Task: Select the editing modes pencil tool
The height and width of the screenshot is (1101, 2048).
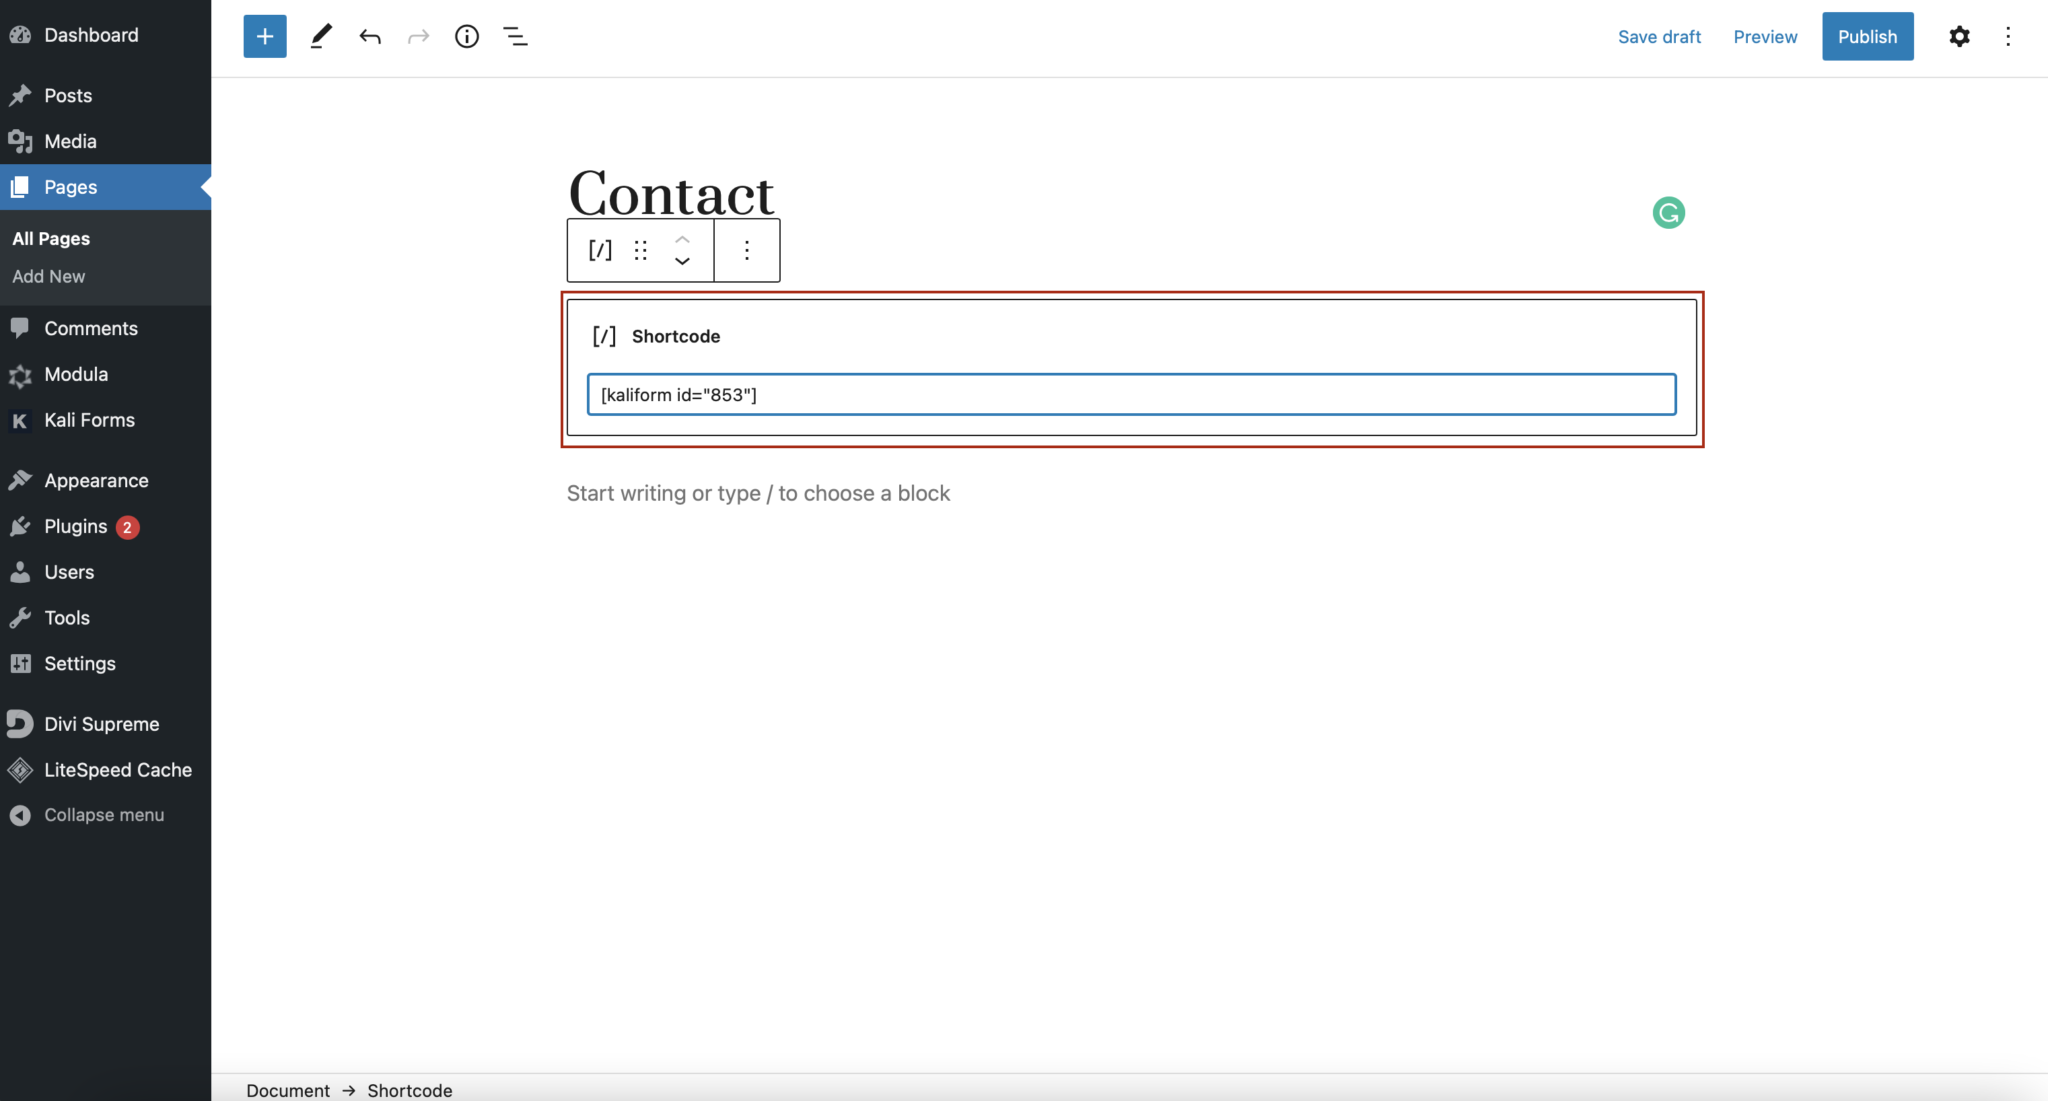Action: 320,36
